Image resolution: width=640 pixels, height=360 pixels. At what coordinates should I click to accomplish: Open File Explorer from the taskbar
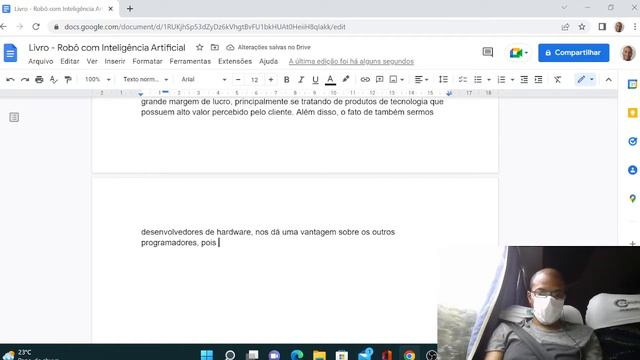(x=320, y=355)
